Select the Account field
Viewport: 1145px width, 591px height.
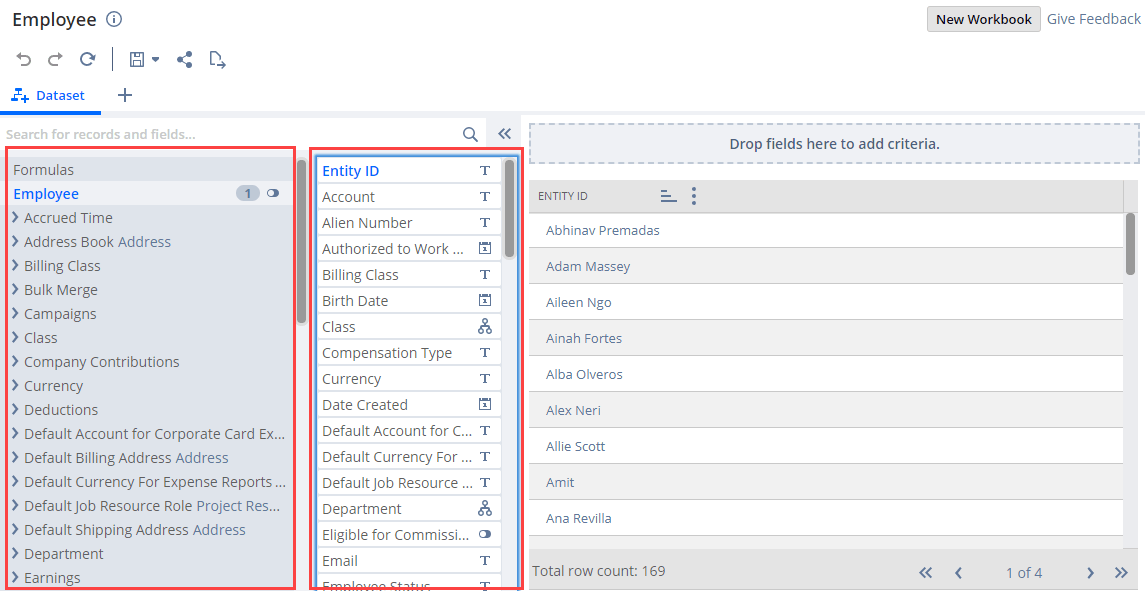point(409,197)
